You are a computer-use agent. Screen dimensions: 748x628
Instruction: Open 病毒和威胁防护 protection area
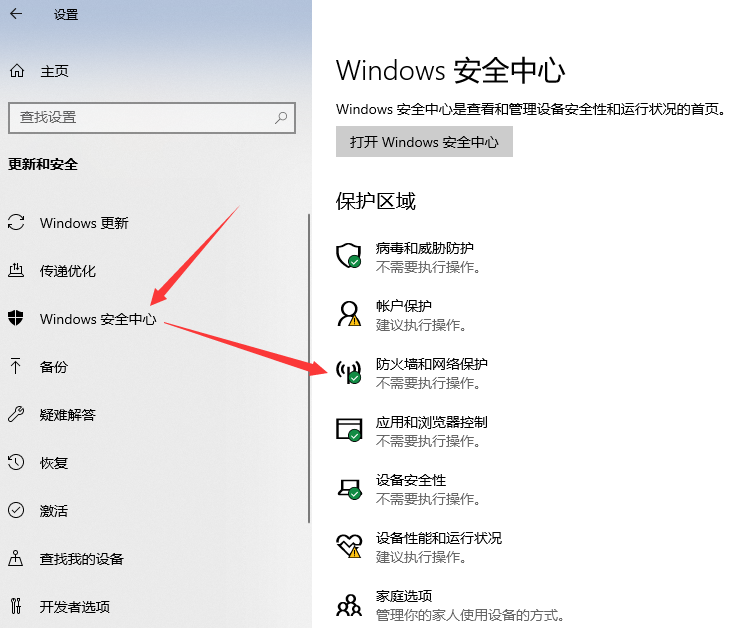coord(425,248)
